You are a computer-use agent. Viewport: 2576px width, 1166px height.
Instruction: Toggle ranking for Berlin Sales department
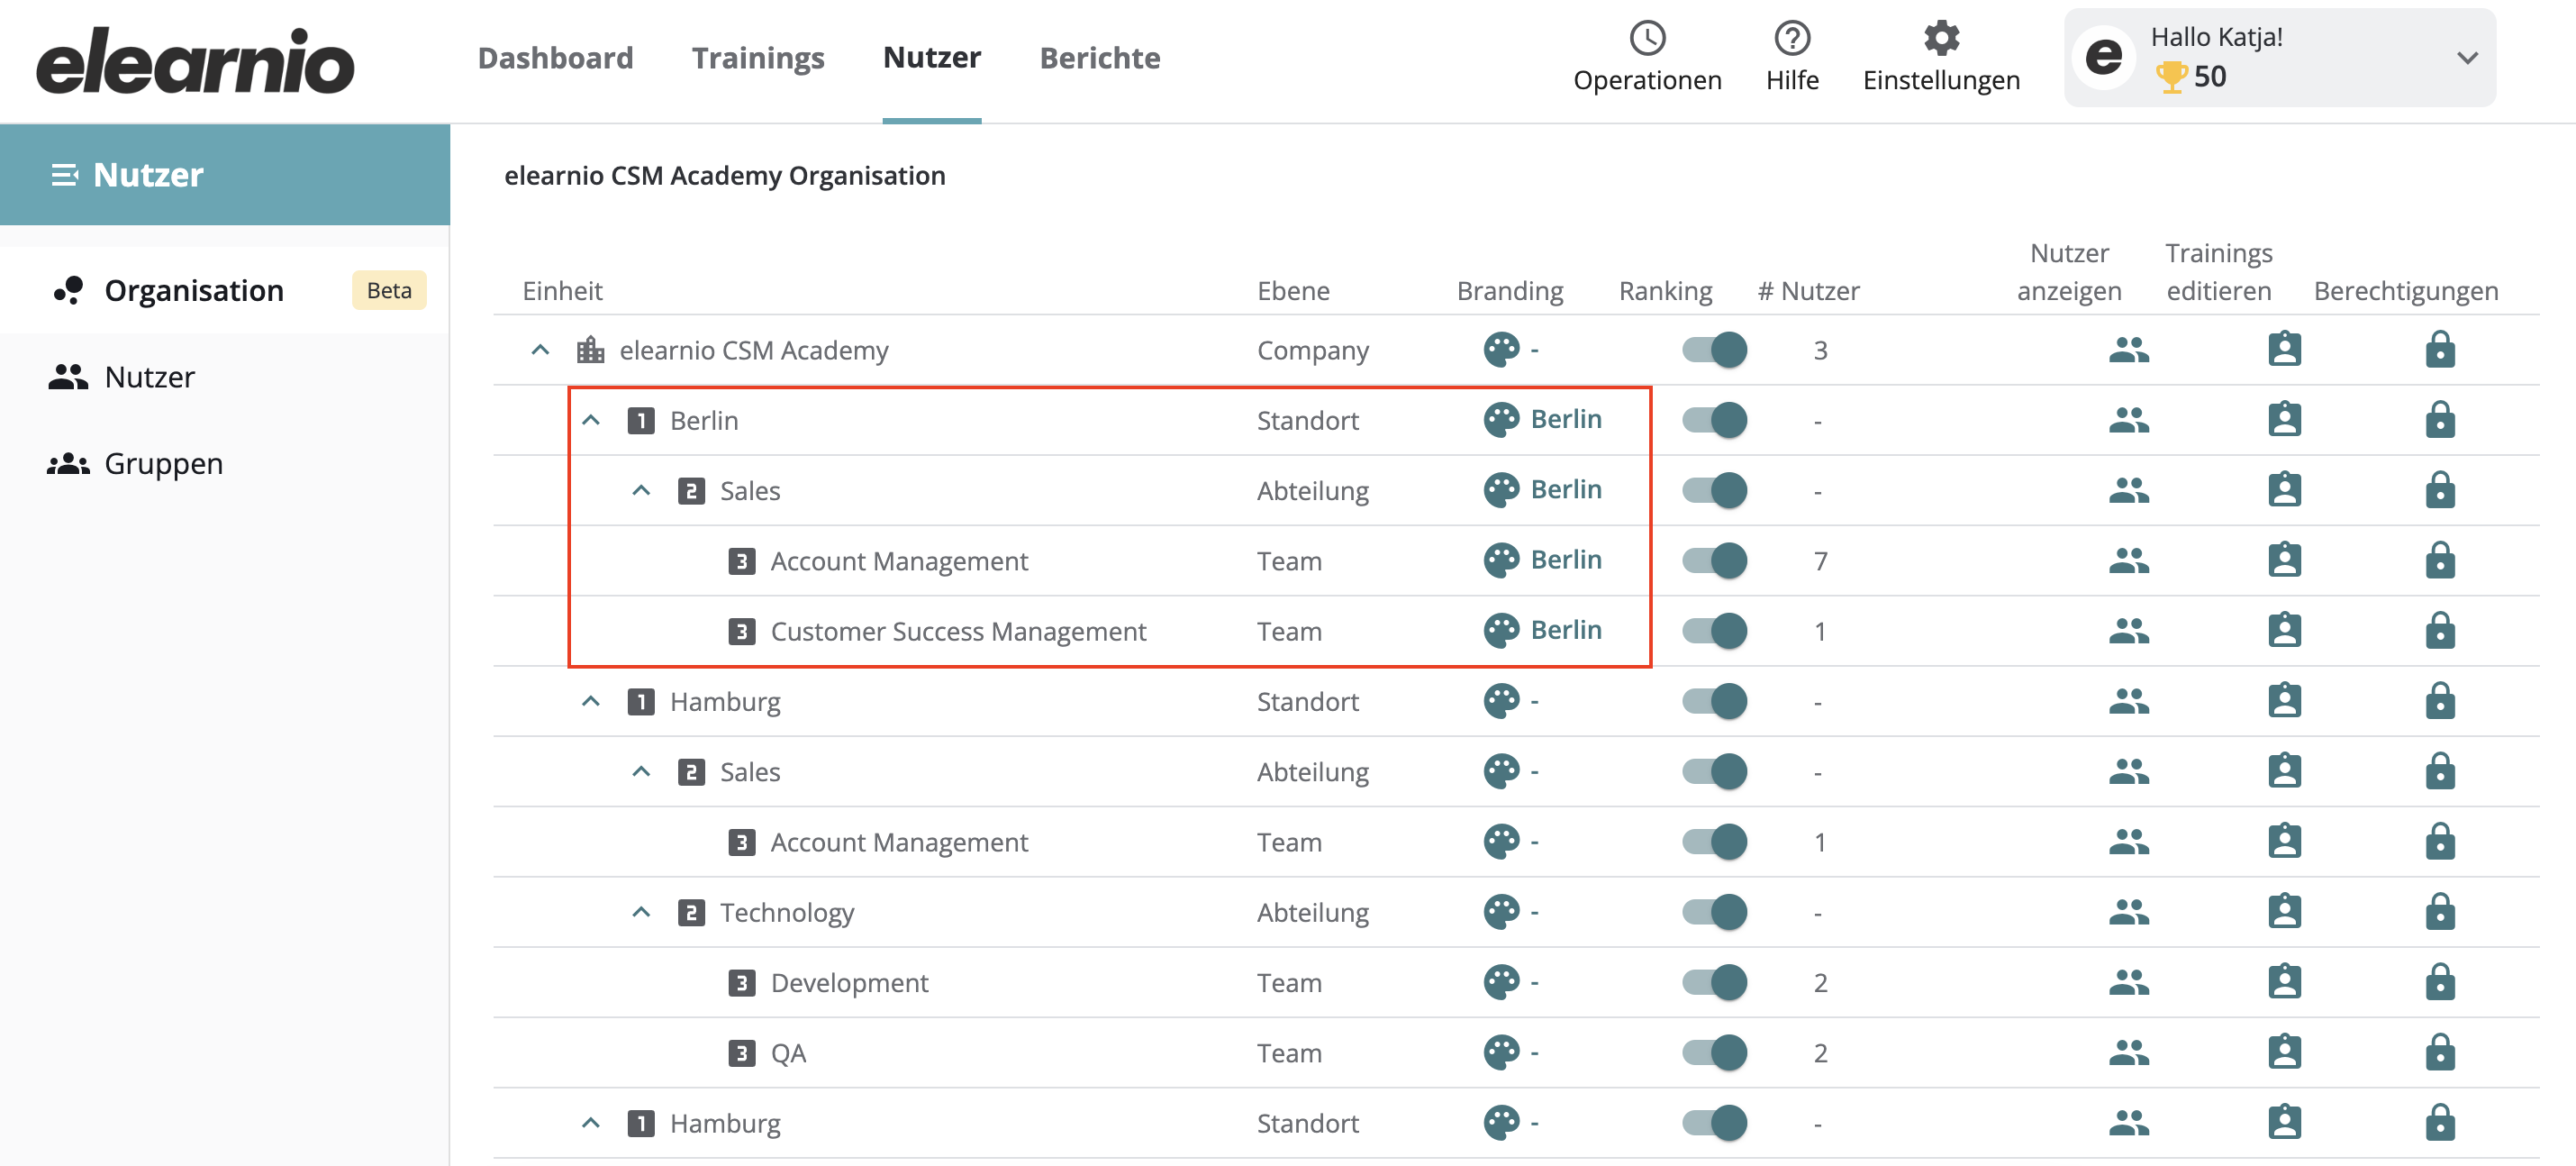point(1714,490)
